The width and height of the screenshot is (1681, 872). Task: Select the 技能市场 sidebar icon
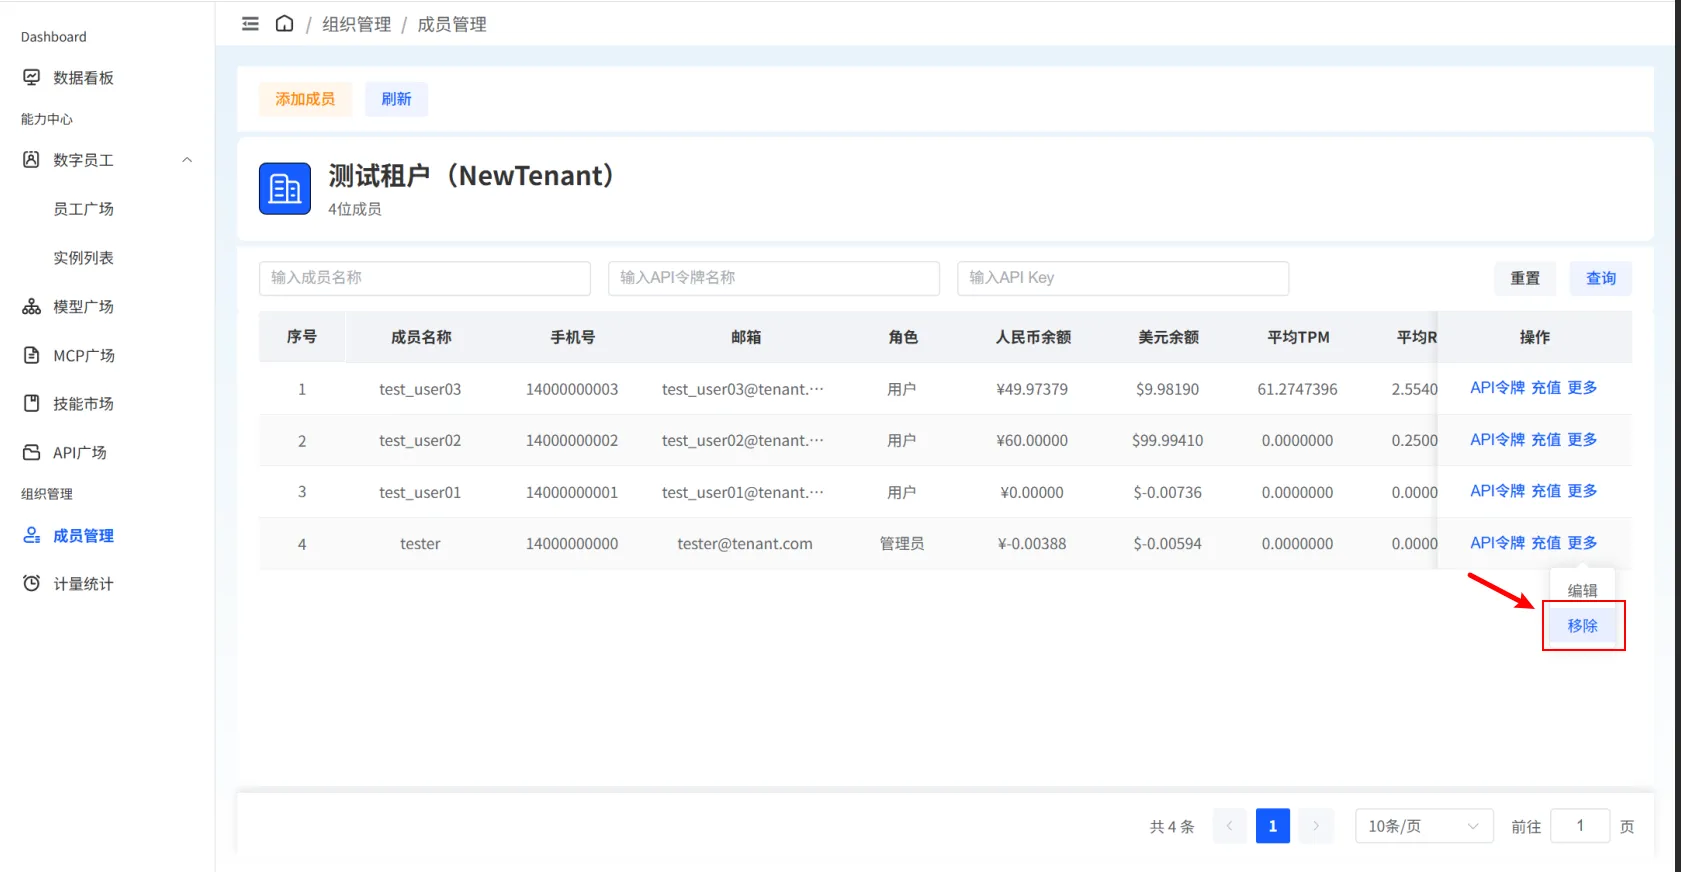[x=32, y=403]
